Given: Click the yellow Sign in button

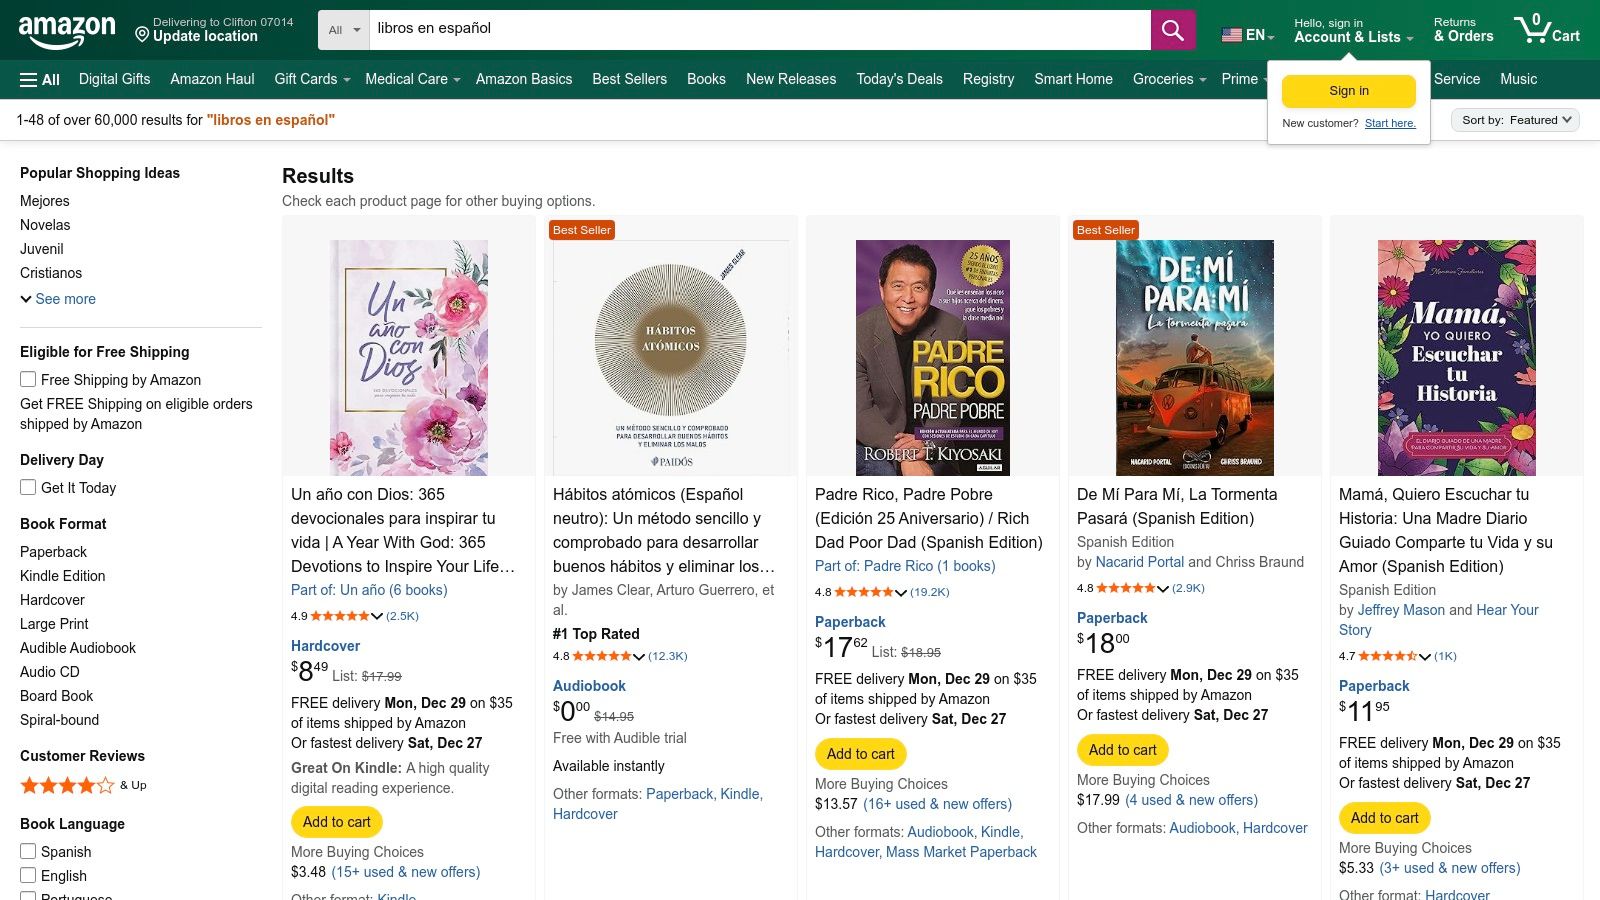Looking at the screenshot, I should 1348,90.
